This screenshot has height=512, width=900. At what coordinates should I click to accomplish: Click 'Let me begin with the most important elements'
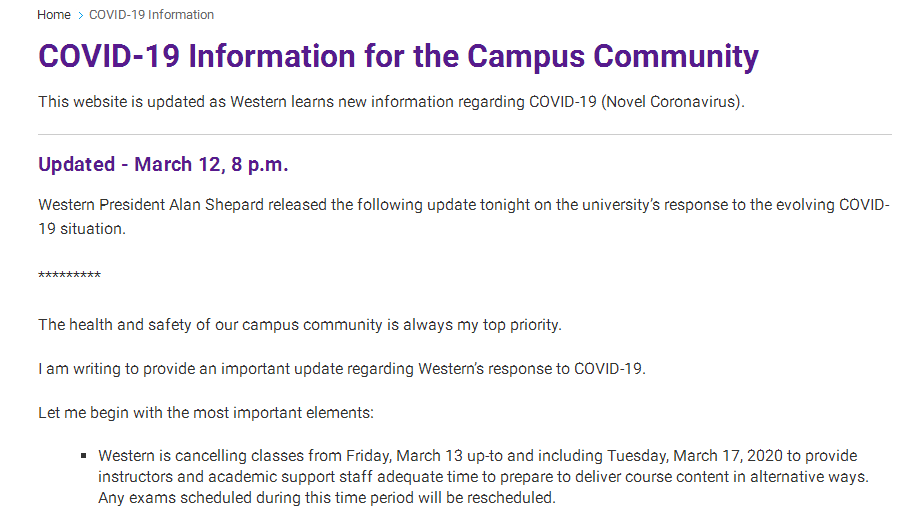206,413
